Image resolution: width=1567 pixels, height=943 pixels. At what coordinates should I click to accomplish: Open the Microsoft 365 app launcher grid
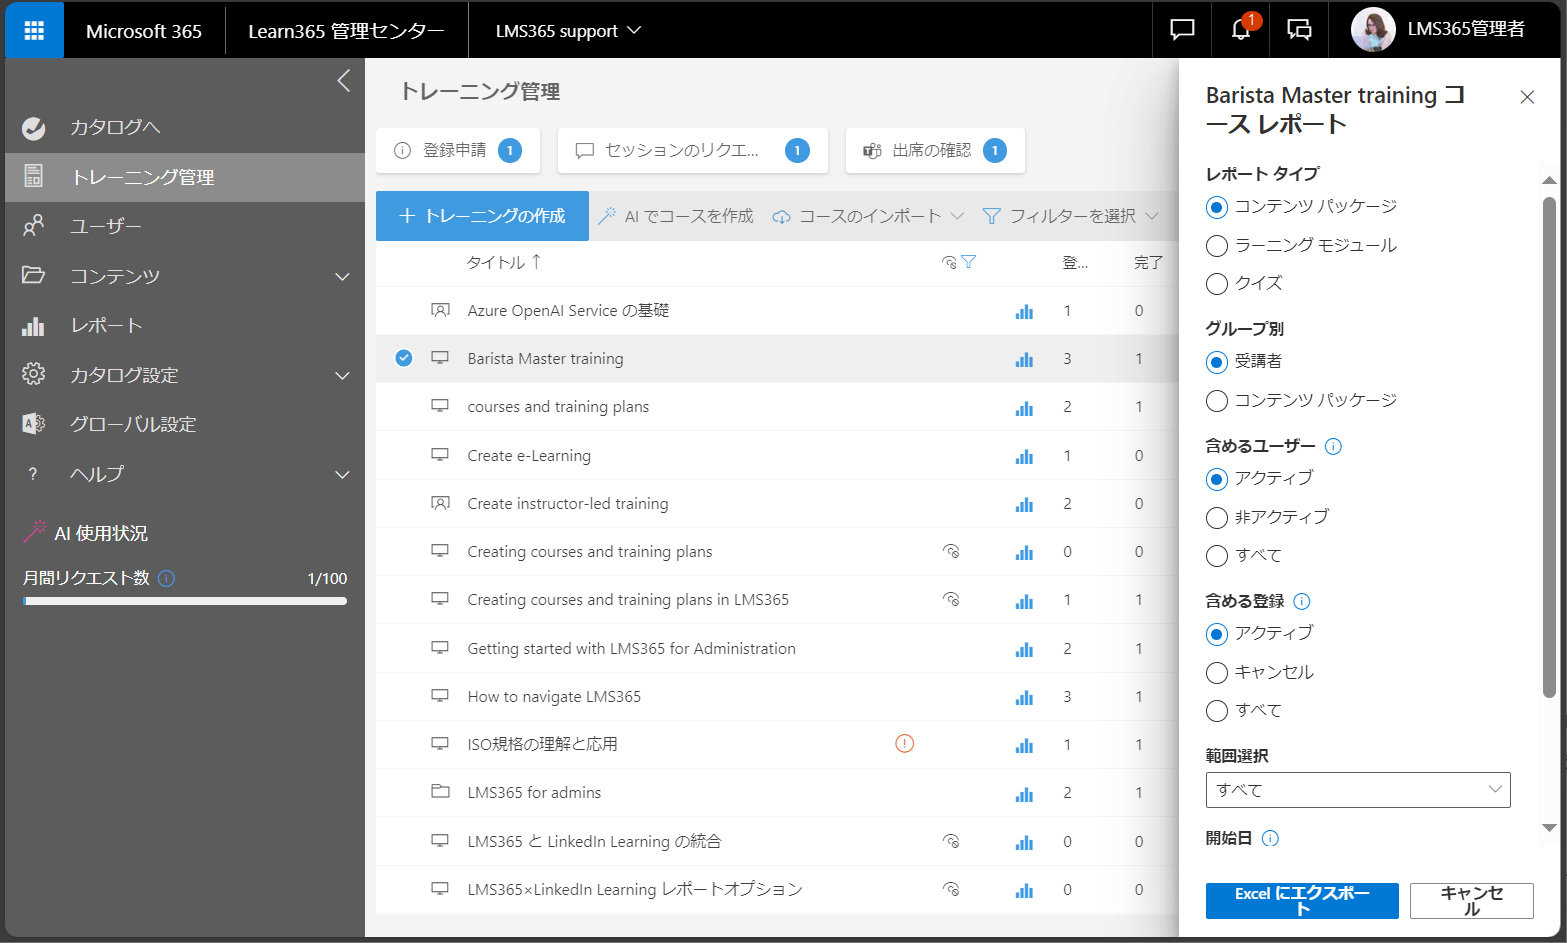tap(34, 30)
